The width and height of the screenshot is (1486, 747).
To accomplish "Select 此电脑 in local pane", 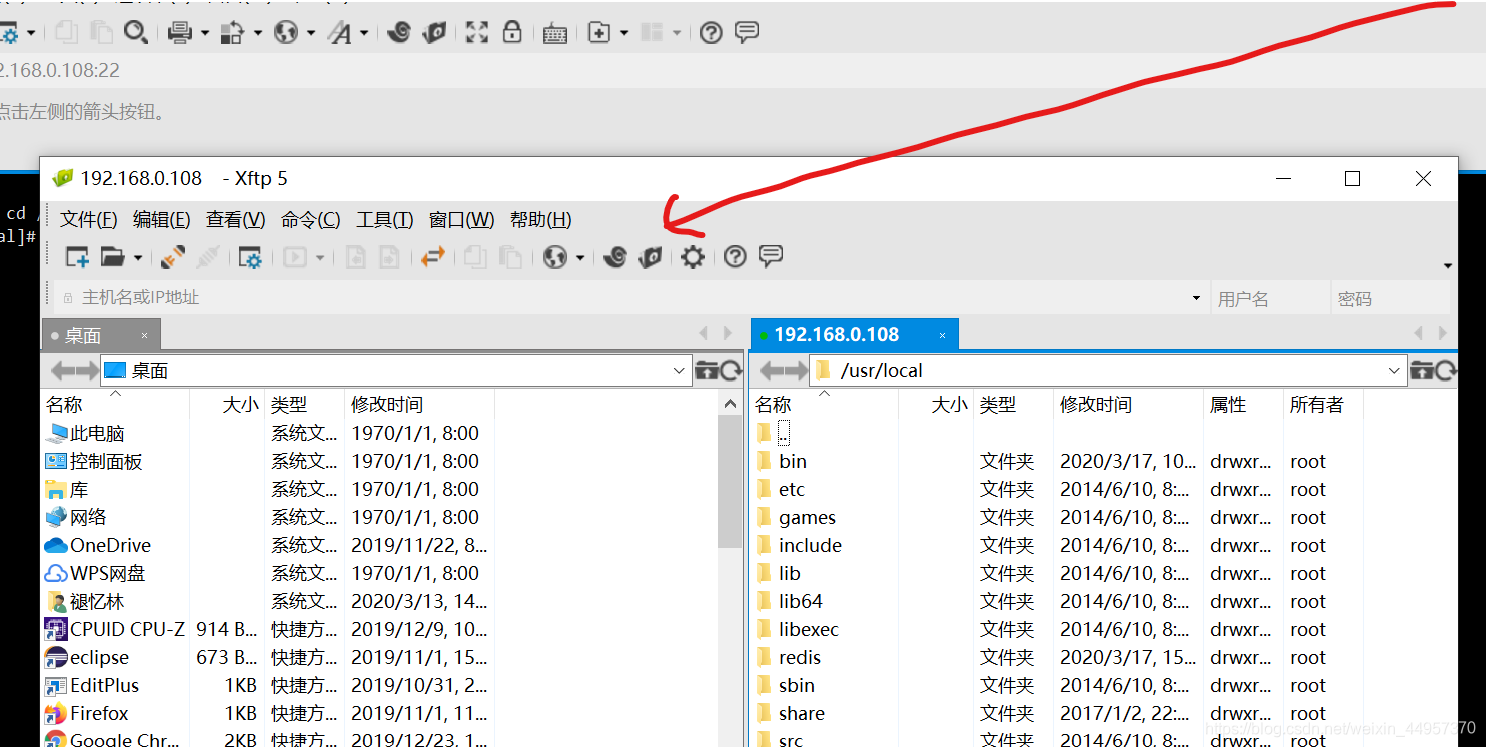I will [x=97, y=434].
